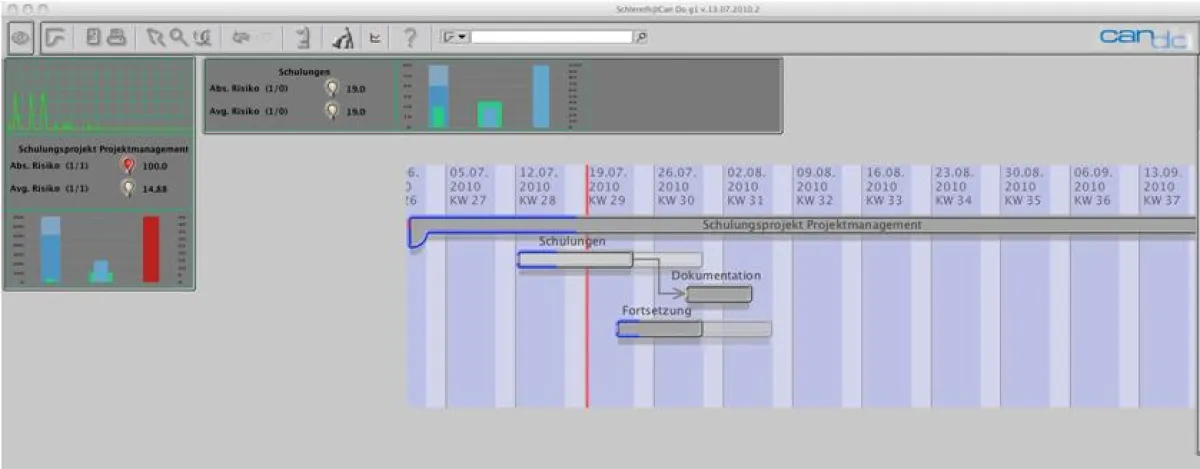This screenshot has width=1200, height=469.
Task: Select the arrow pointer tool
Action: [x=155, y=38]
